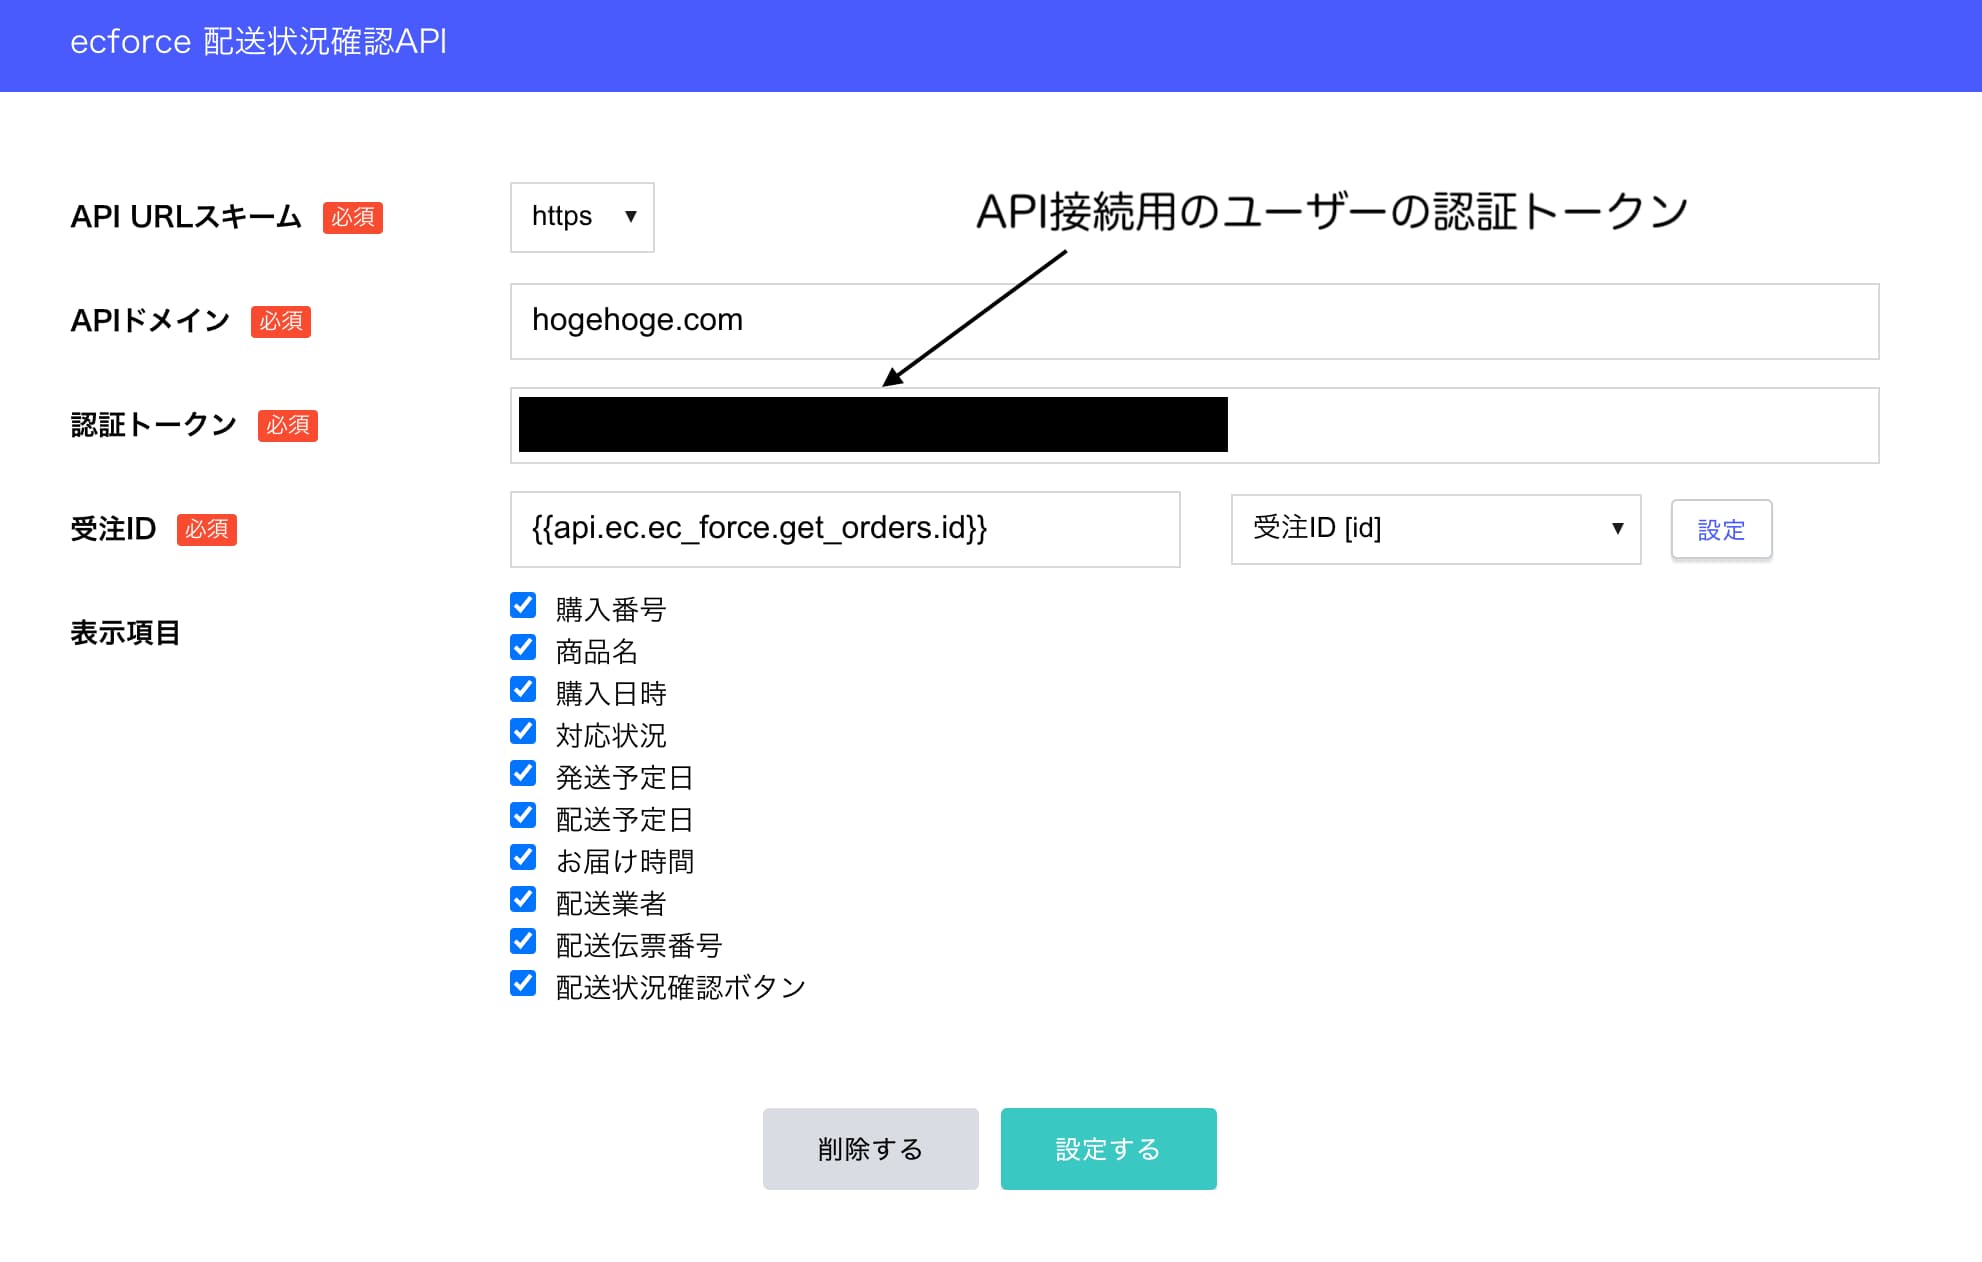Click the 認証トークン field label

point(154,425)
